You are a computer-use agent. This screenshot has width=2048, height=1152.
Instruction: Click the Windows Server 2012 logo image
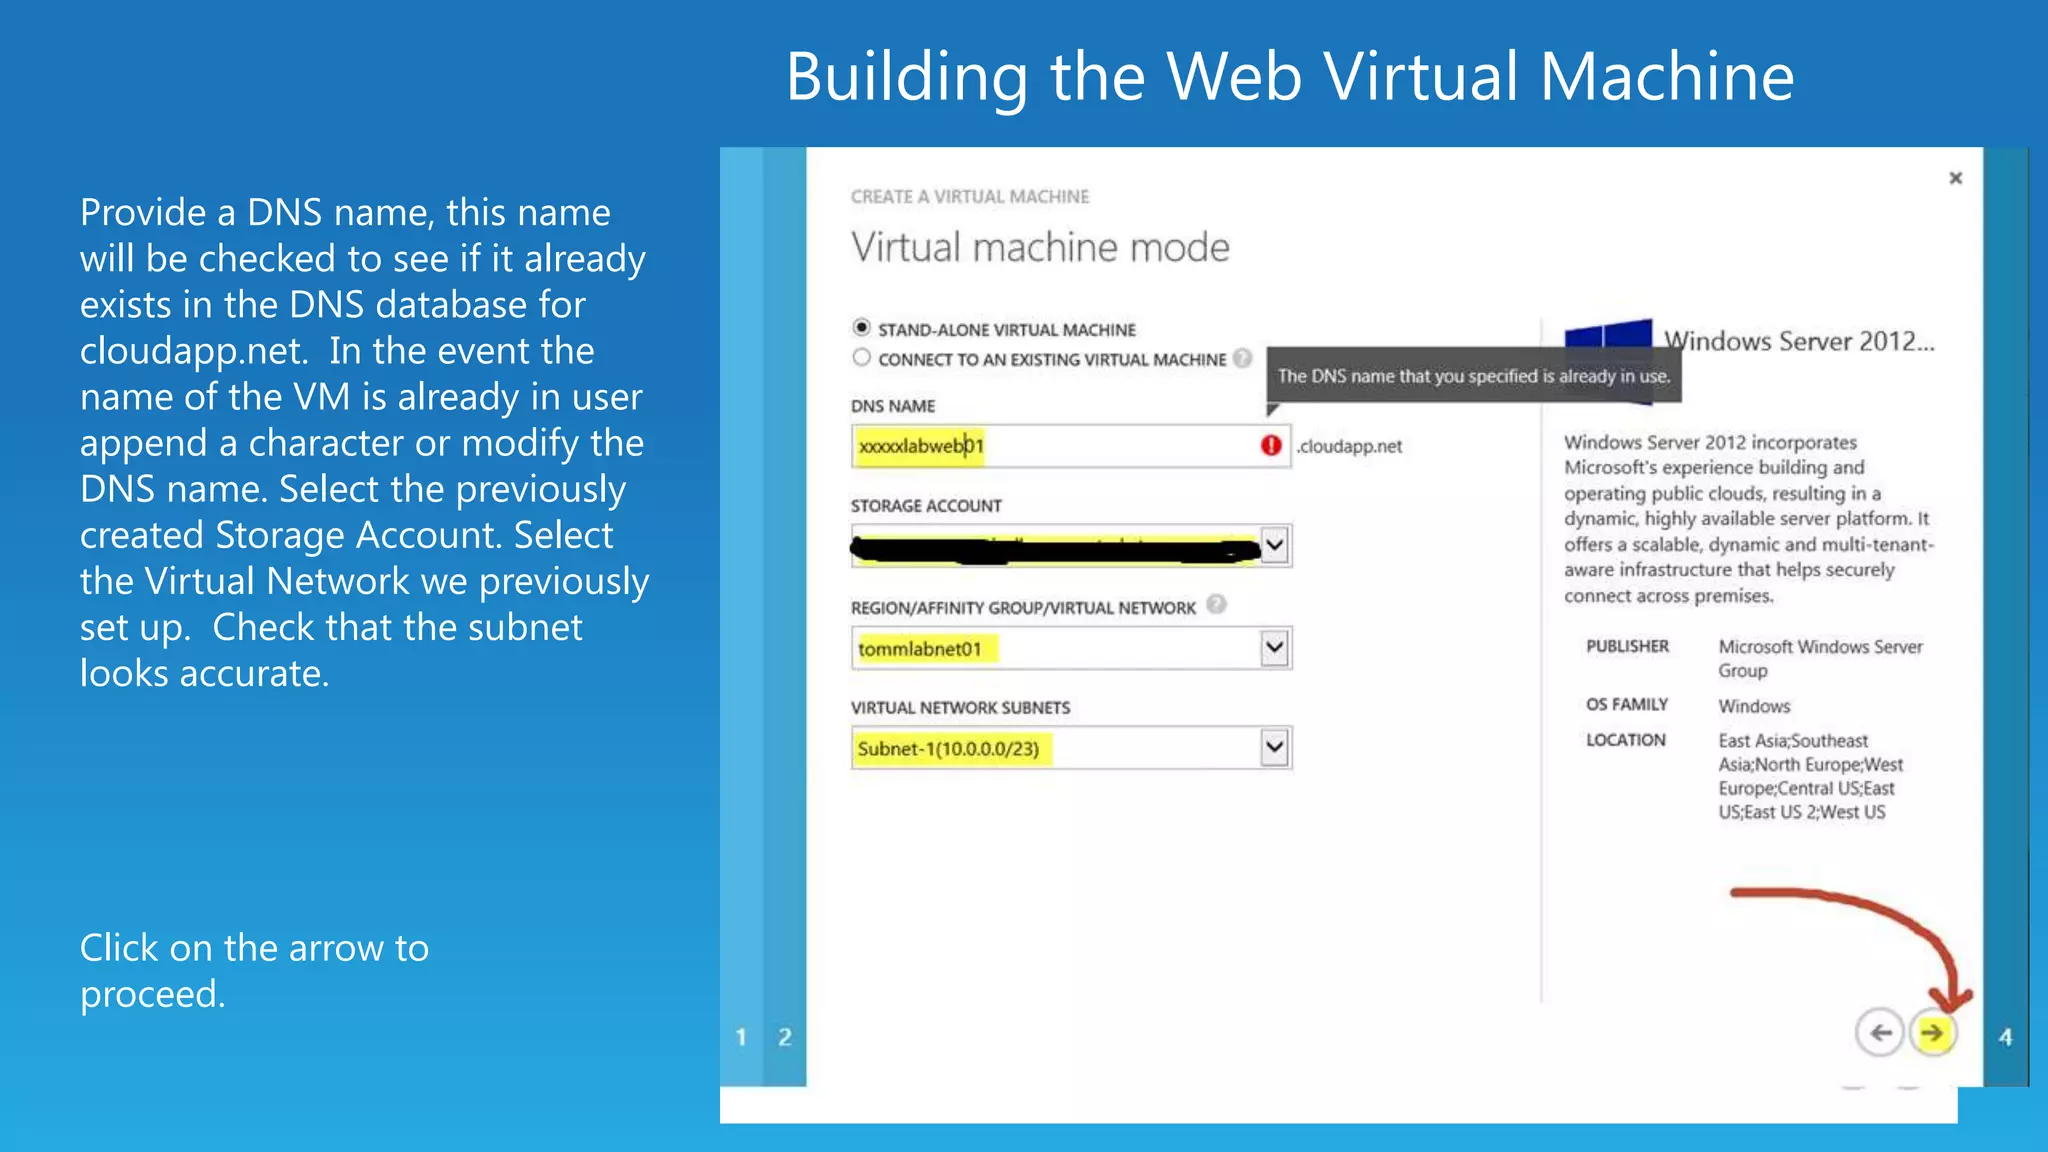point(1608,360)
